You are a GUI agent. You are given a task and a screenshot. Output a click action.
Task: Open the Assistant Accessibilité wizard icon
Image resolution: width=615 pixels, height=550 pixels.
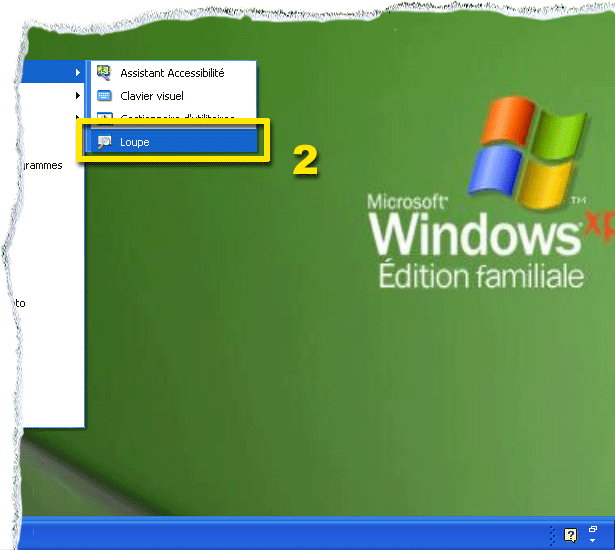click(104, 73)
